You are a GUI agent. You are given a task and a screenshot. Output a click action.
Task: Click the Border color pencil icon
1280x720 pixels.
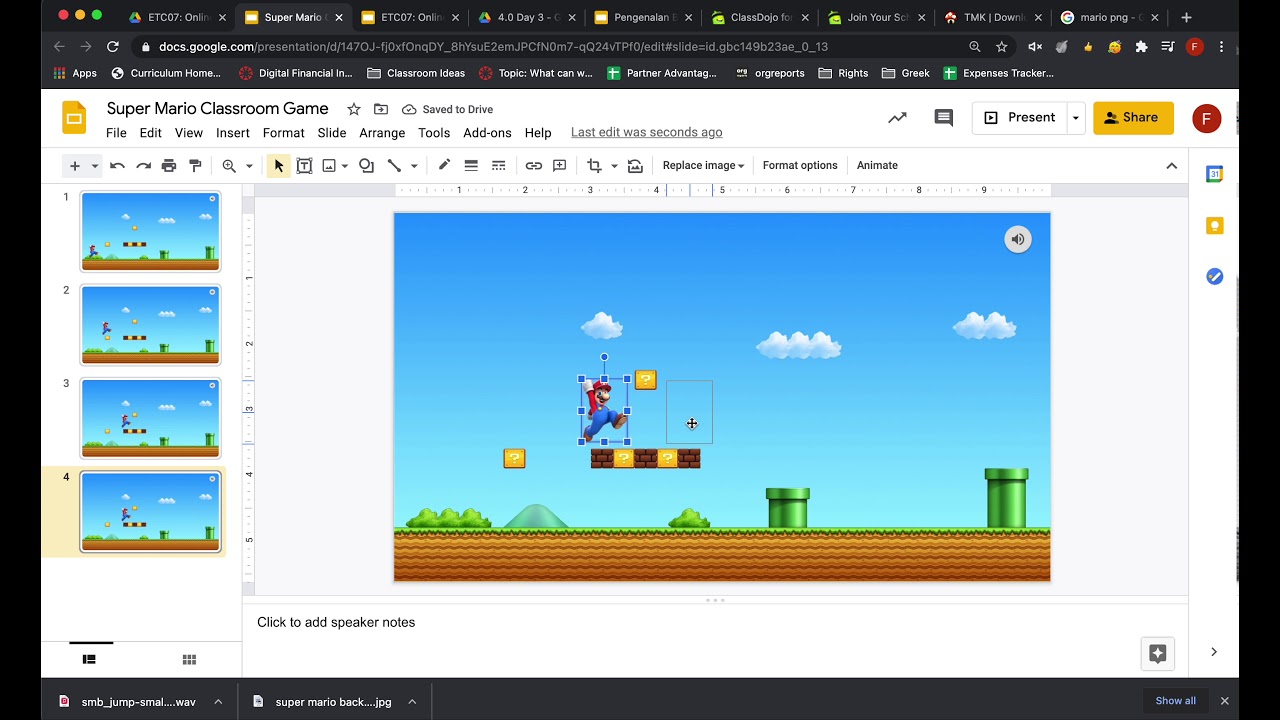(x=444, y=165)
